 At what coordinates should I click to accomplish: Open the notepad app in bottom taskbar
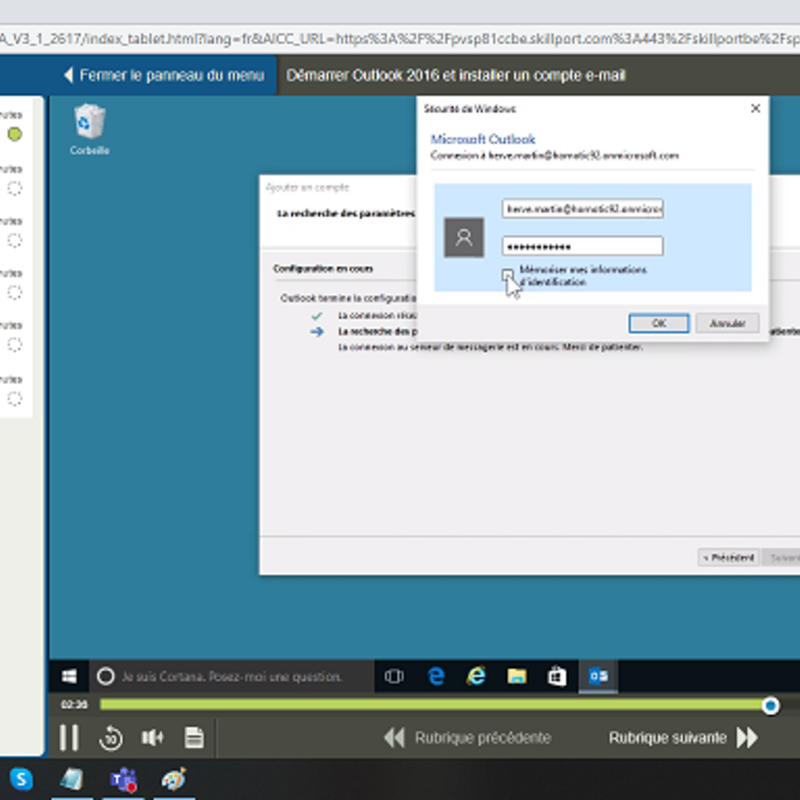(x=72, y=780)
